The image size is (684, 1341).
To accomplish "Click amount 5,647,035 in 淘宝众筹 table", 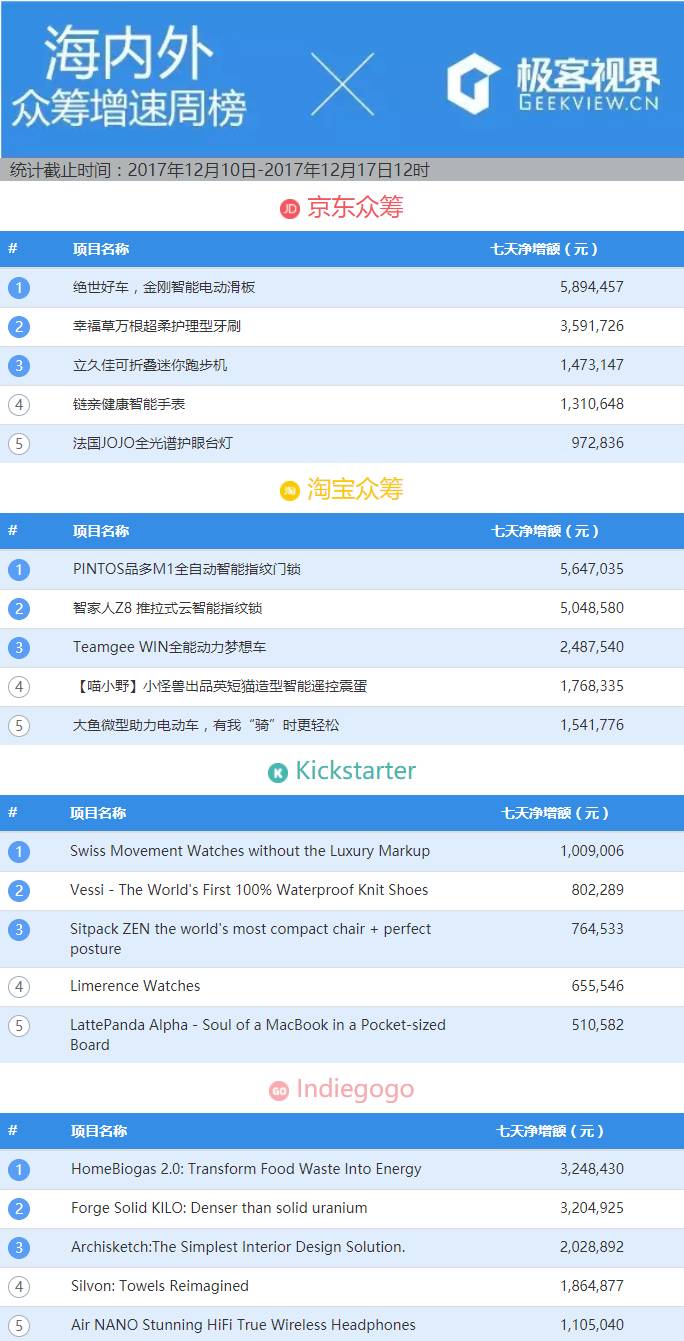I will click(592, 569).
